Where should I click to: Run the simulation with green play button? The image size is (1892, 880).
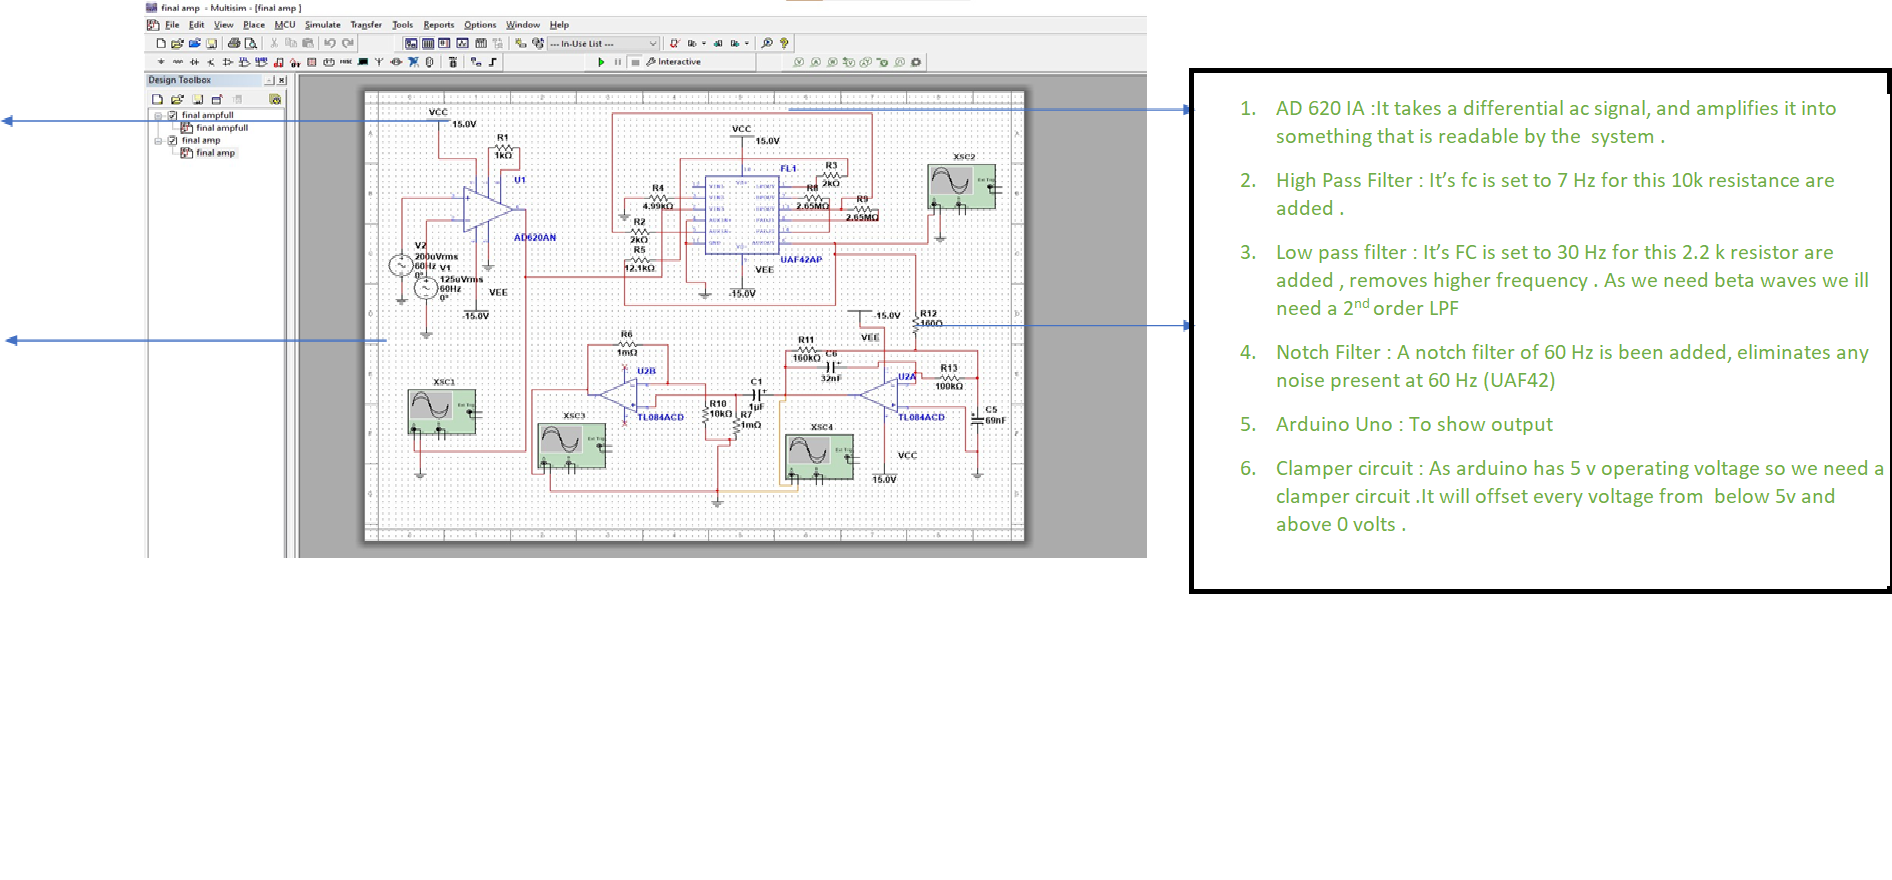point(601,62)
